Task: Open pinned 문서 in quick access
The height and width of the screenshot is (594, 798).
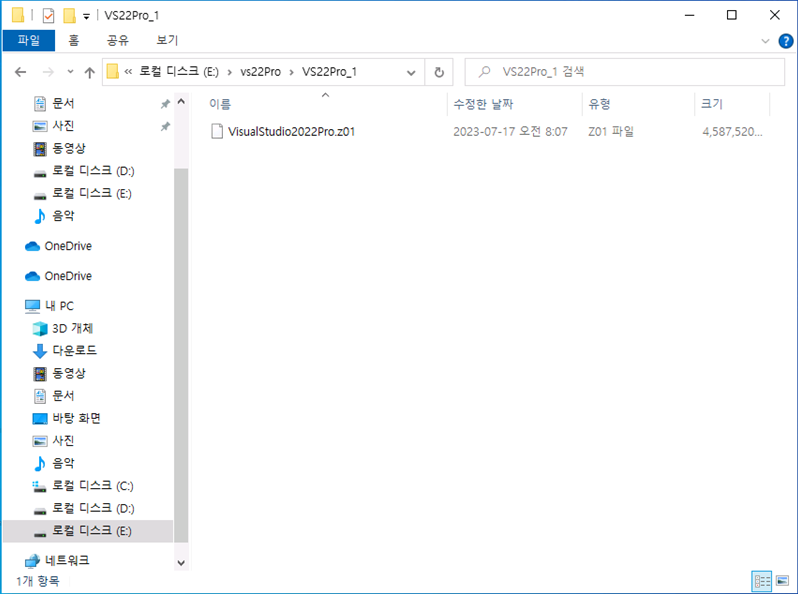Action: [63, 103]
